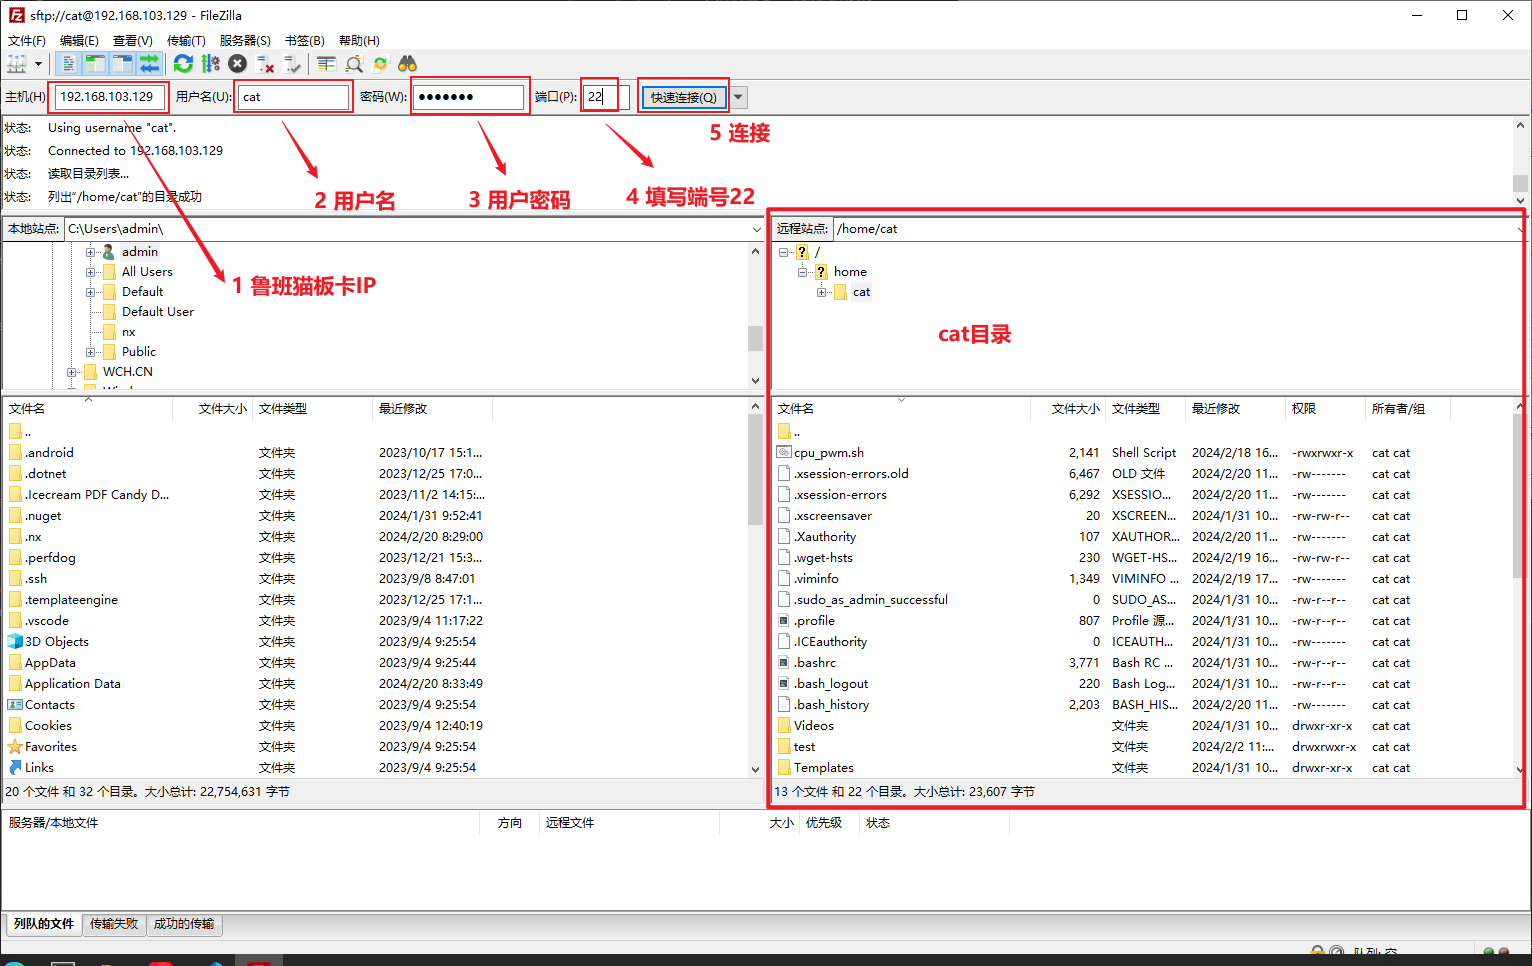
Task: Reconnect to last server icon
Action: 292,64
